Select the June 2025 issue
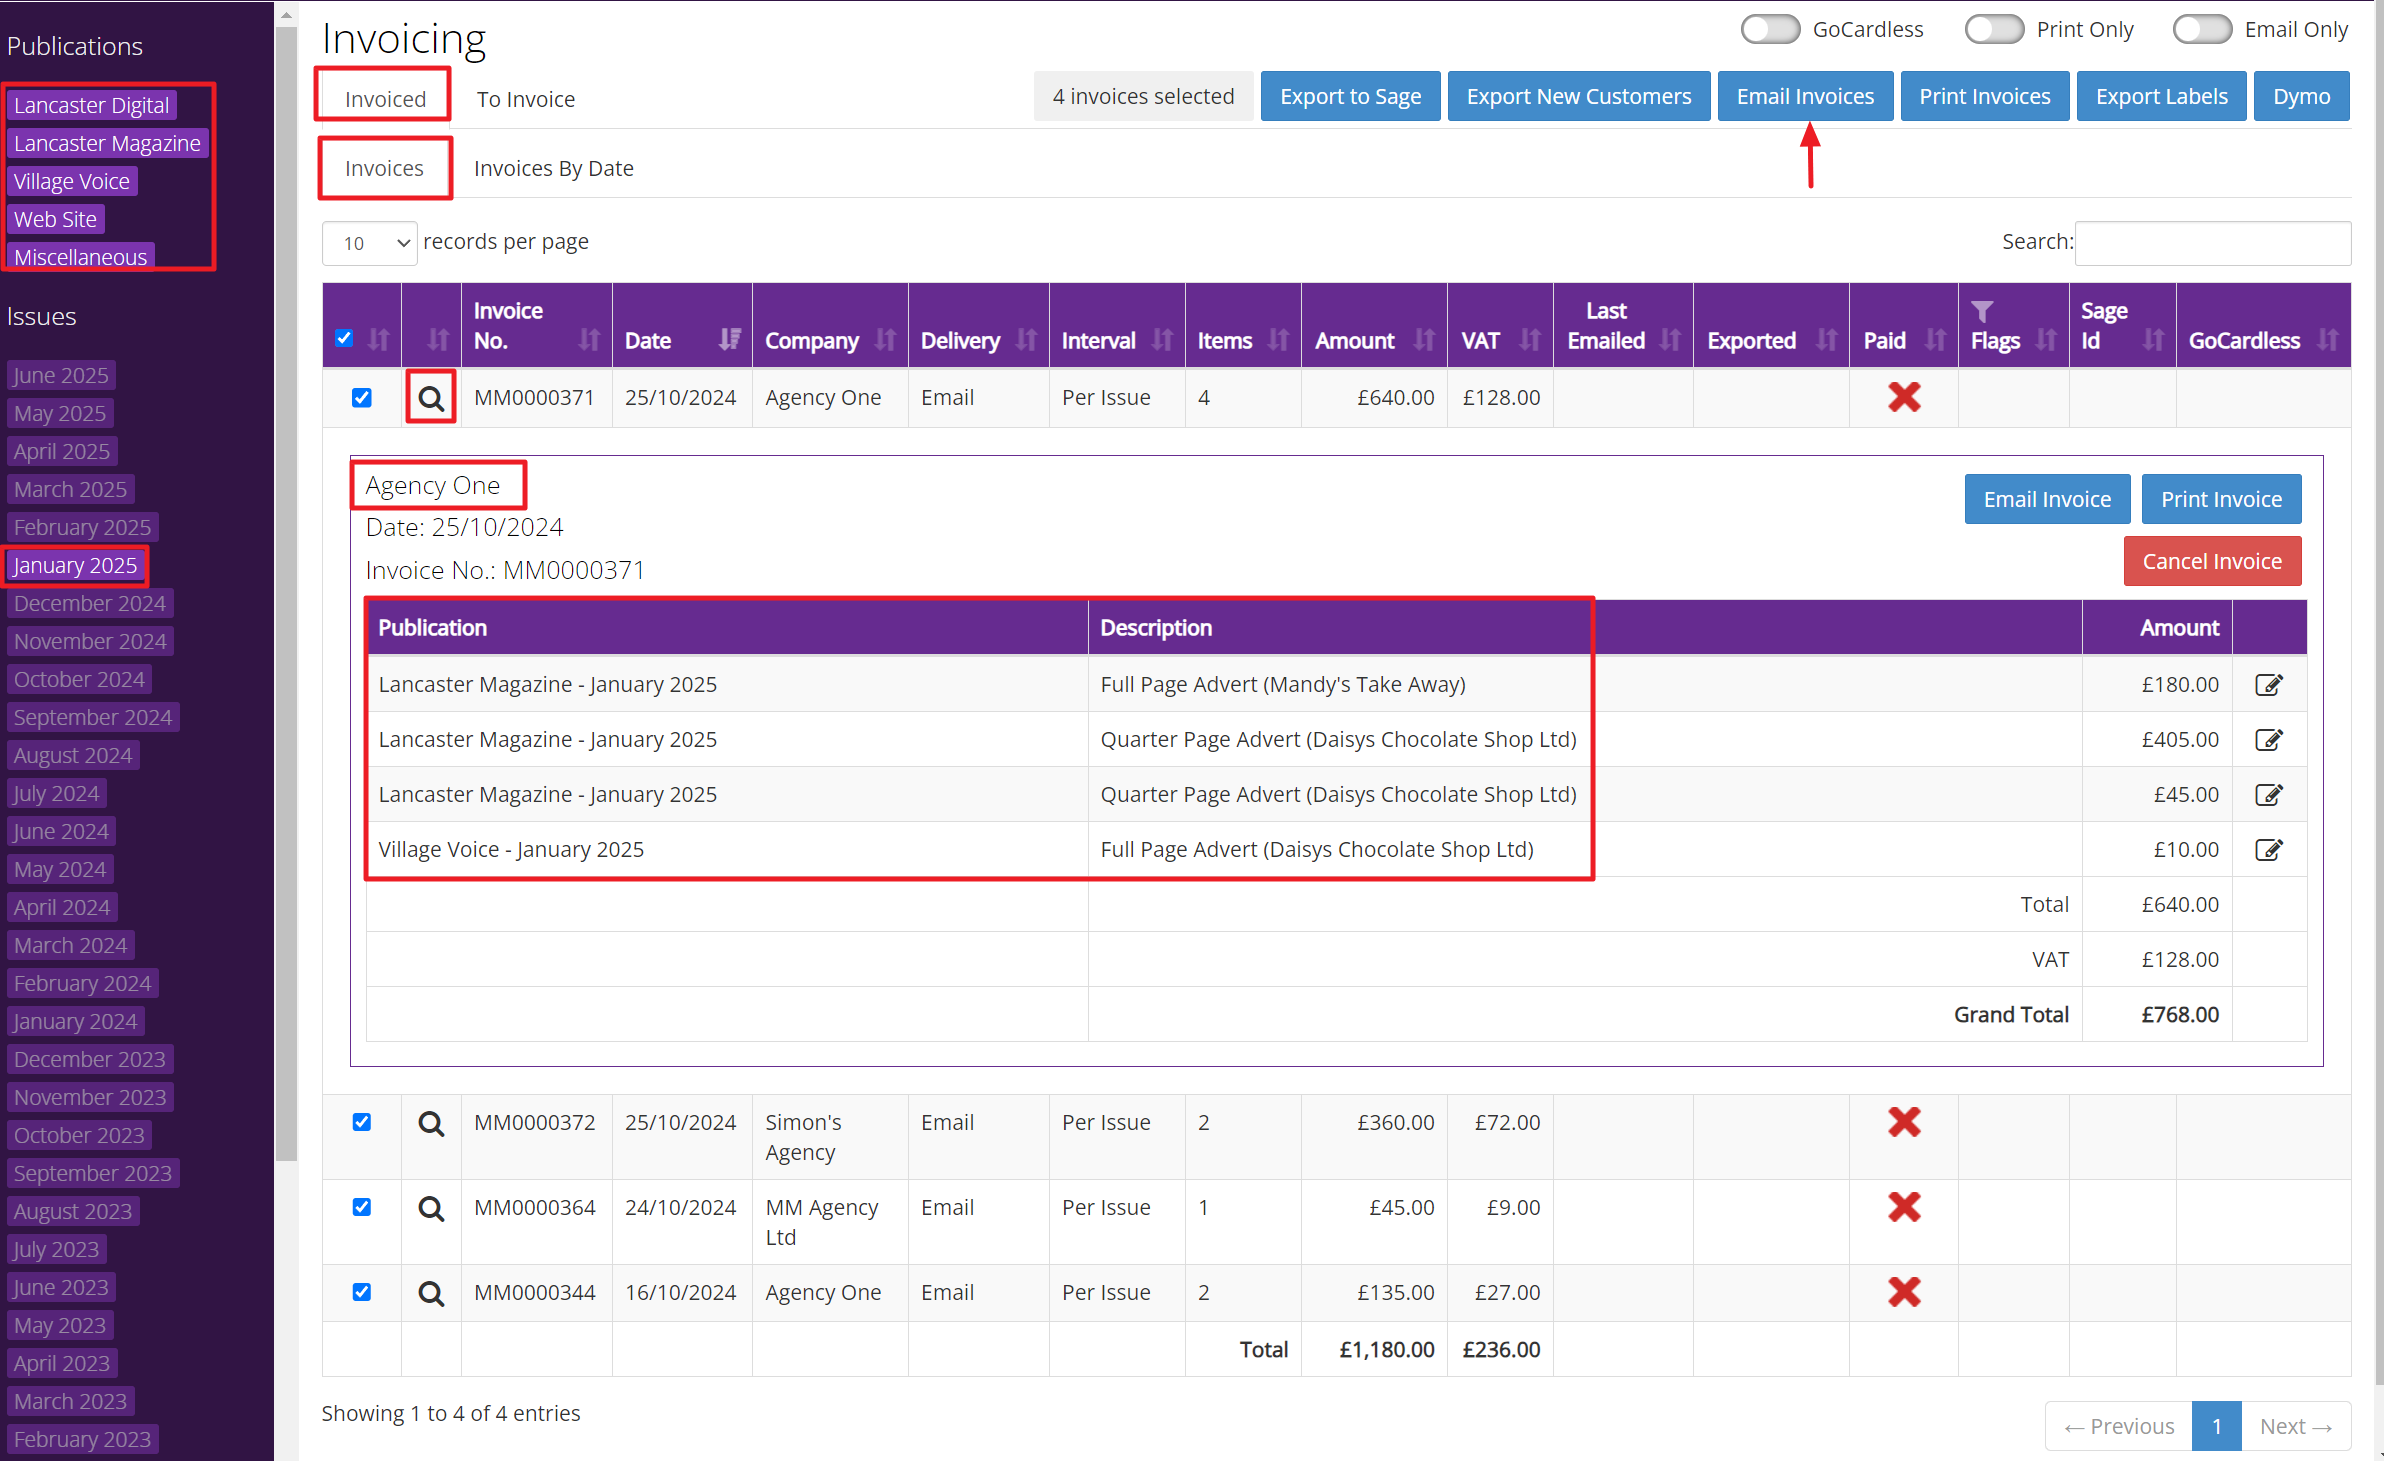Screen dimensions: 2384x1461 pyautogui.click(x=61, y=375)
